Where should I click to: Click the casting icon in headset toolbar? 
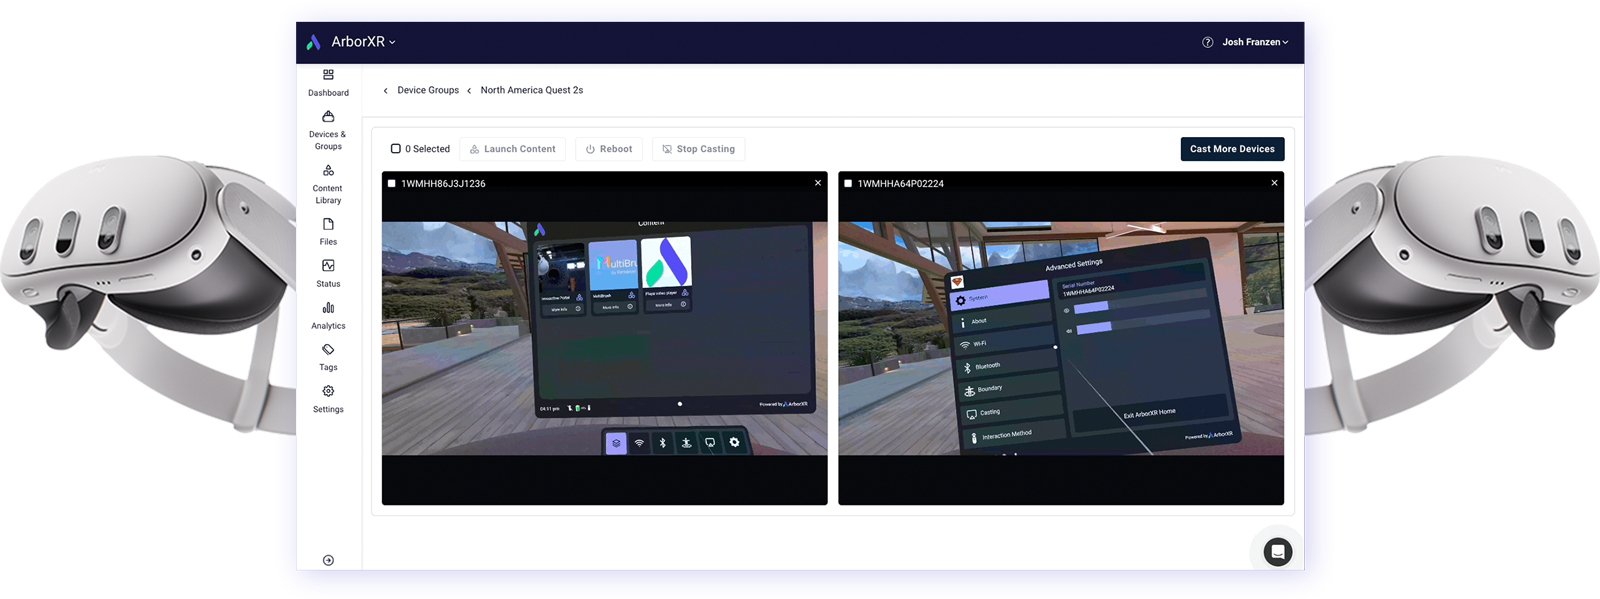(x=710, y=443)
